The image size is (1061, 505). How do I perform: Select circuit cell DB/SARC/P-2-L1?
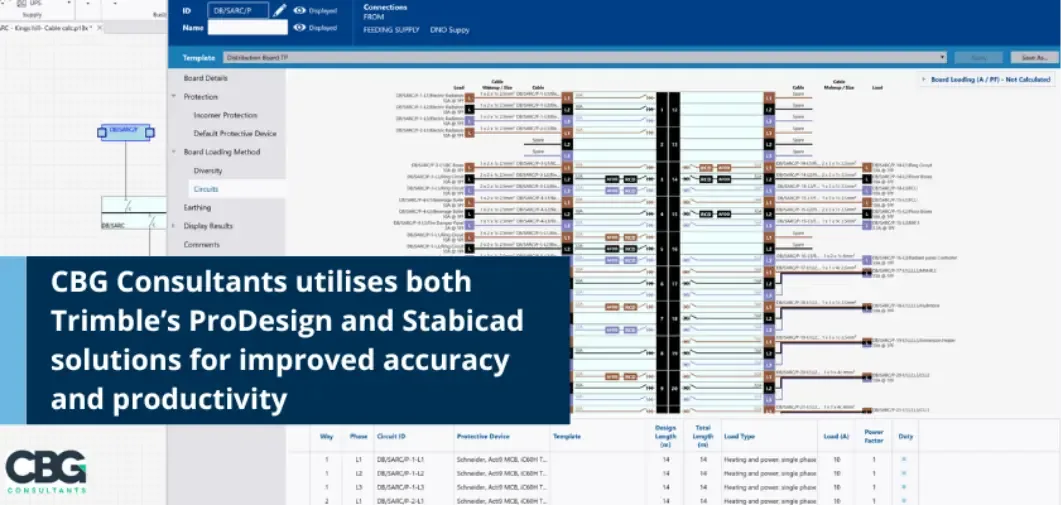click(399, 500)
